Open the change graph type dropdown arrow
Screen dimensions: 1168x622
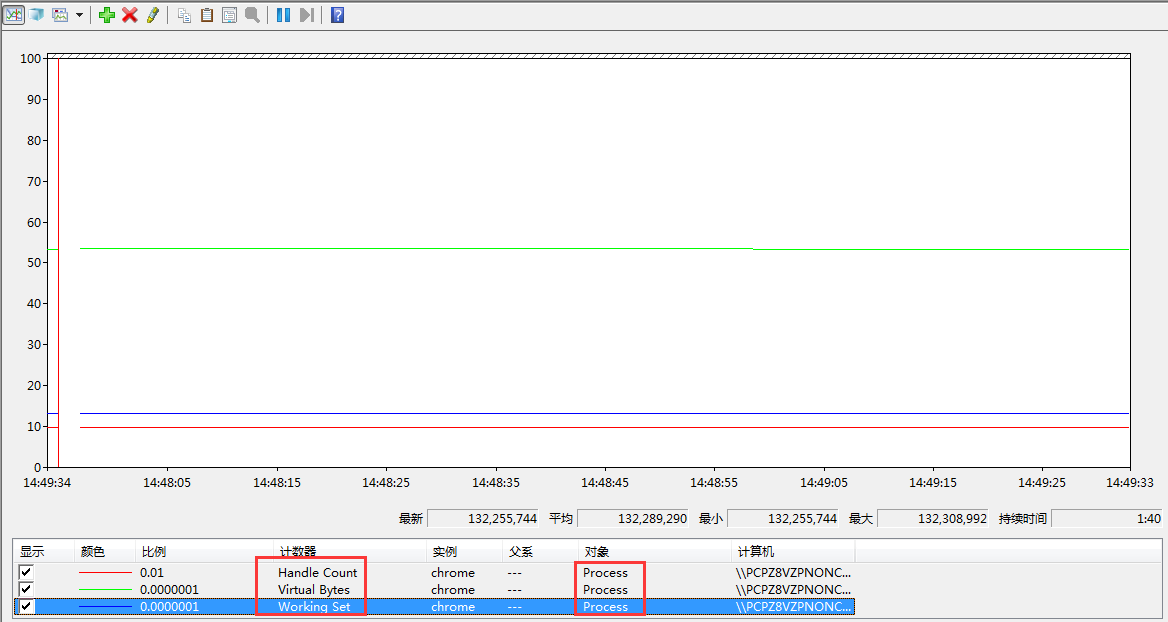(x=79, y=16)
